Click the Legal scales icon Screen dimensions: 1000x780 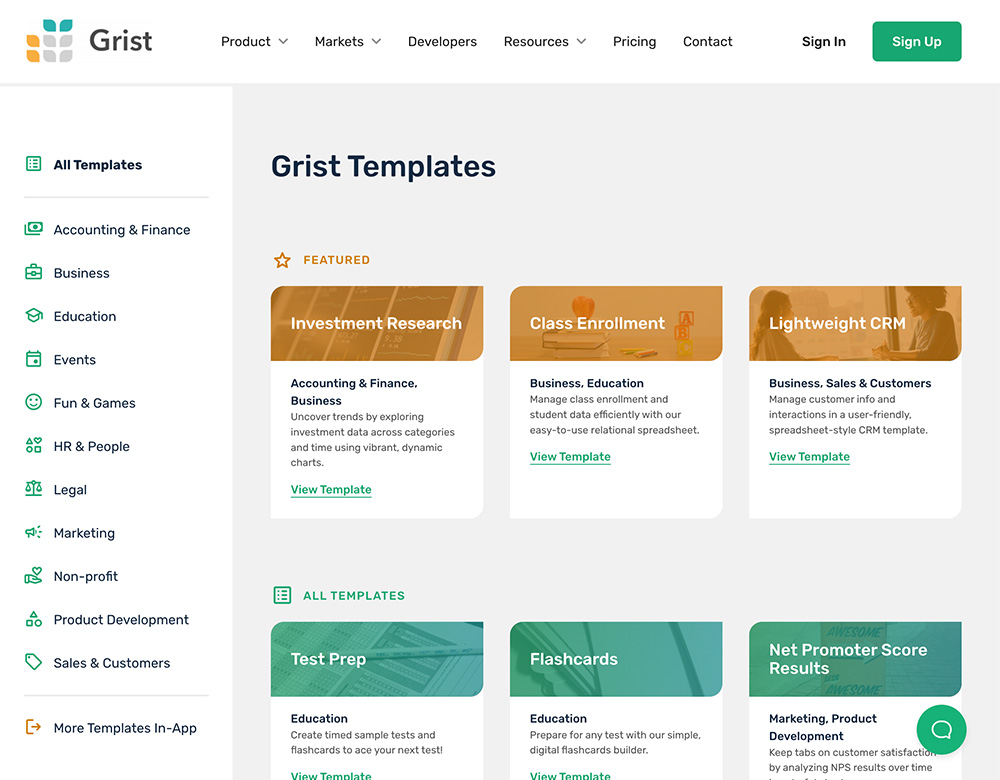point(34,489)
